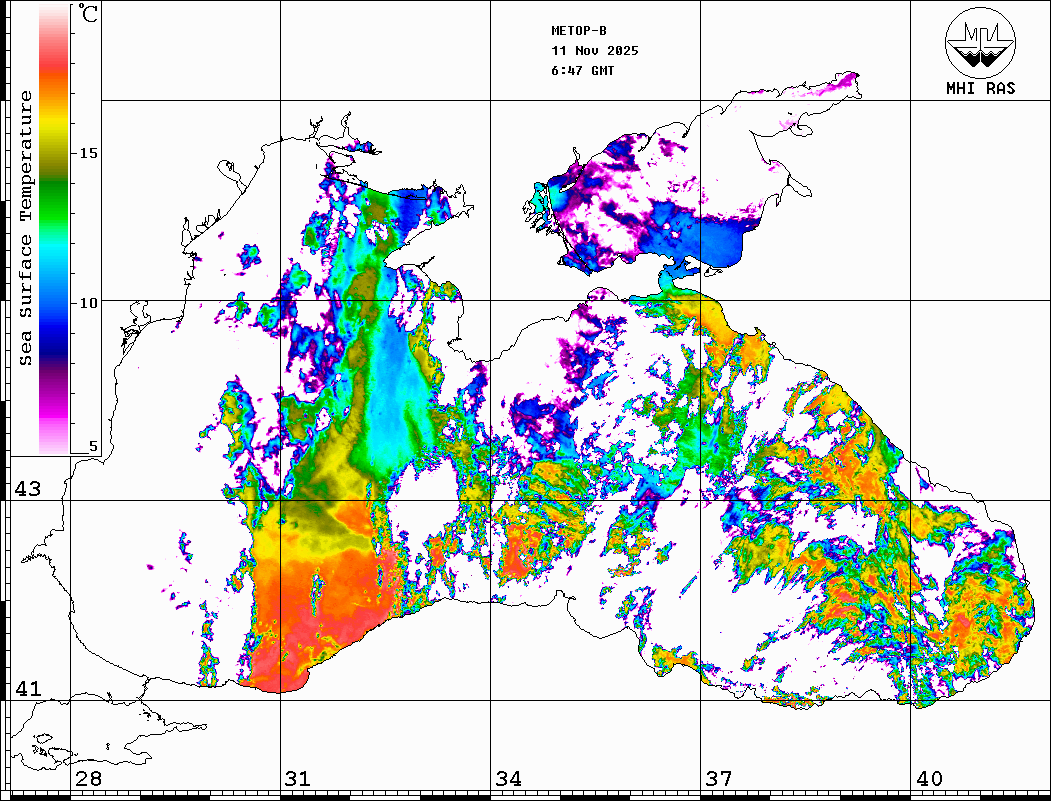Click the "MHI RAS" text under the logo
Image resolution: width=1051 pixels, height=801 pixels.
pyautogui.click(x=980, y=89)
